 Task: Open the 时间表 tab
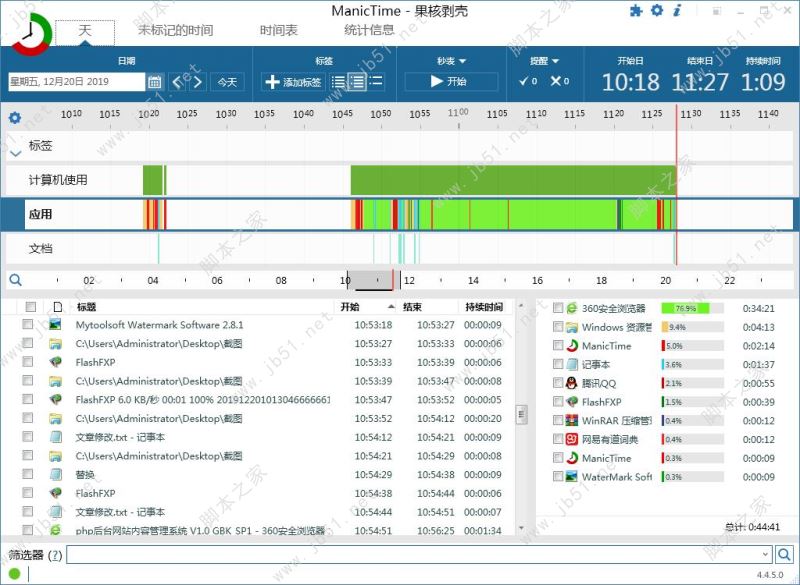(x=279, y=31)
